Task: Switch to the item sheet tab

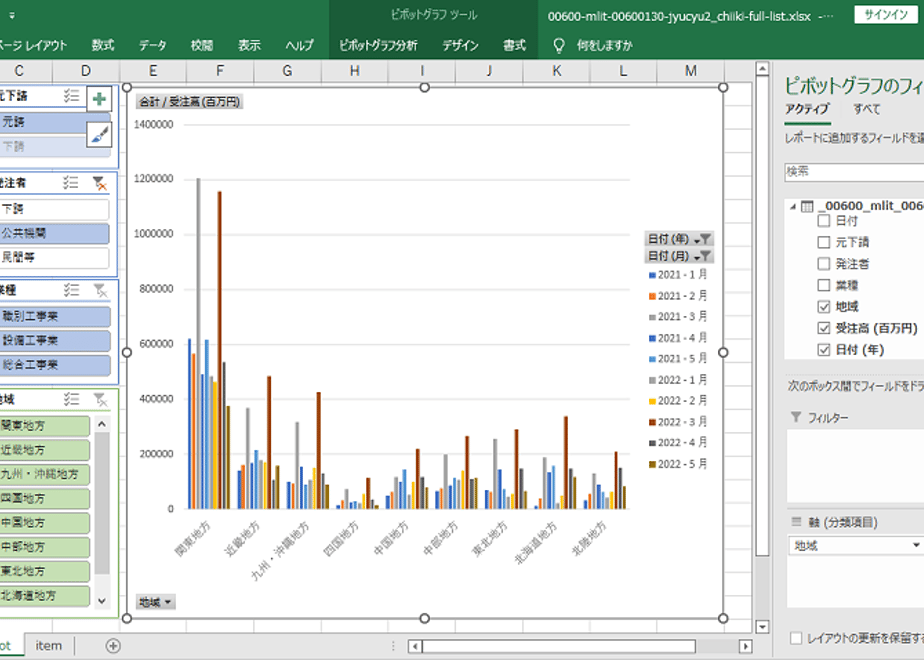Action: pyautogui.click(x=48, y=646)
